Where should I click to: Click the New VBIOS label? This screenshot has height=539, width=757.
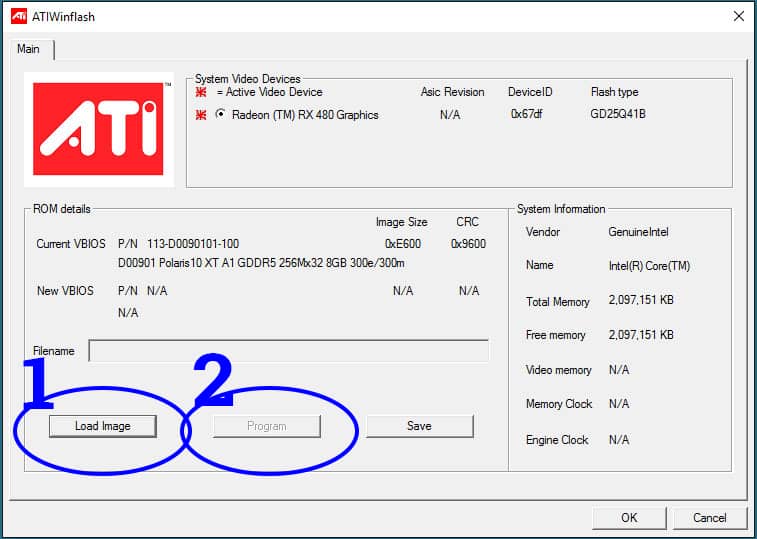[x=65, y=291]
